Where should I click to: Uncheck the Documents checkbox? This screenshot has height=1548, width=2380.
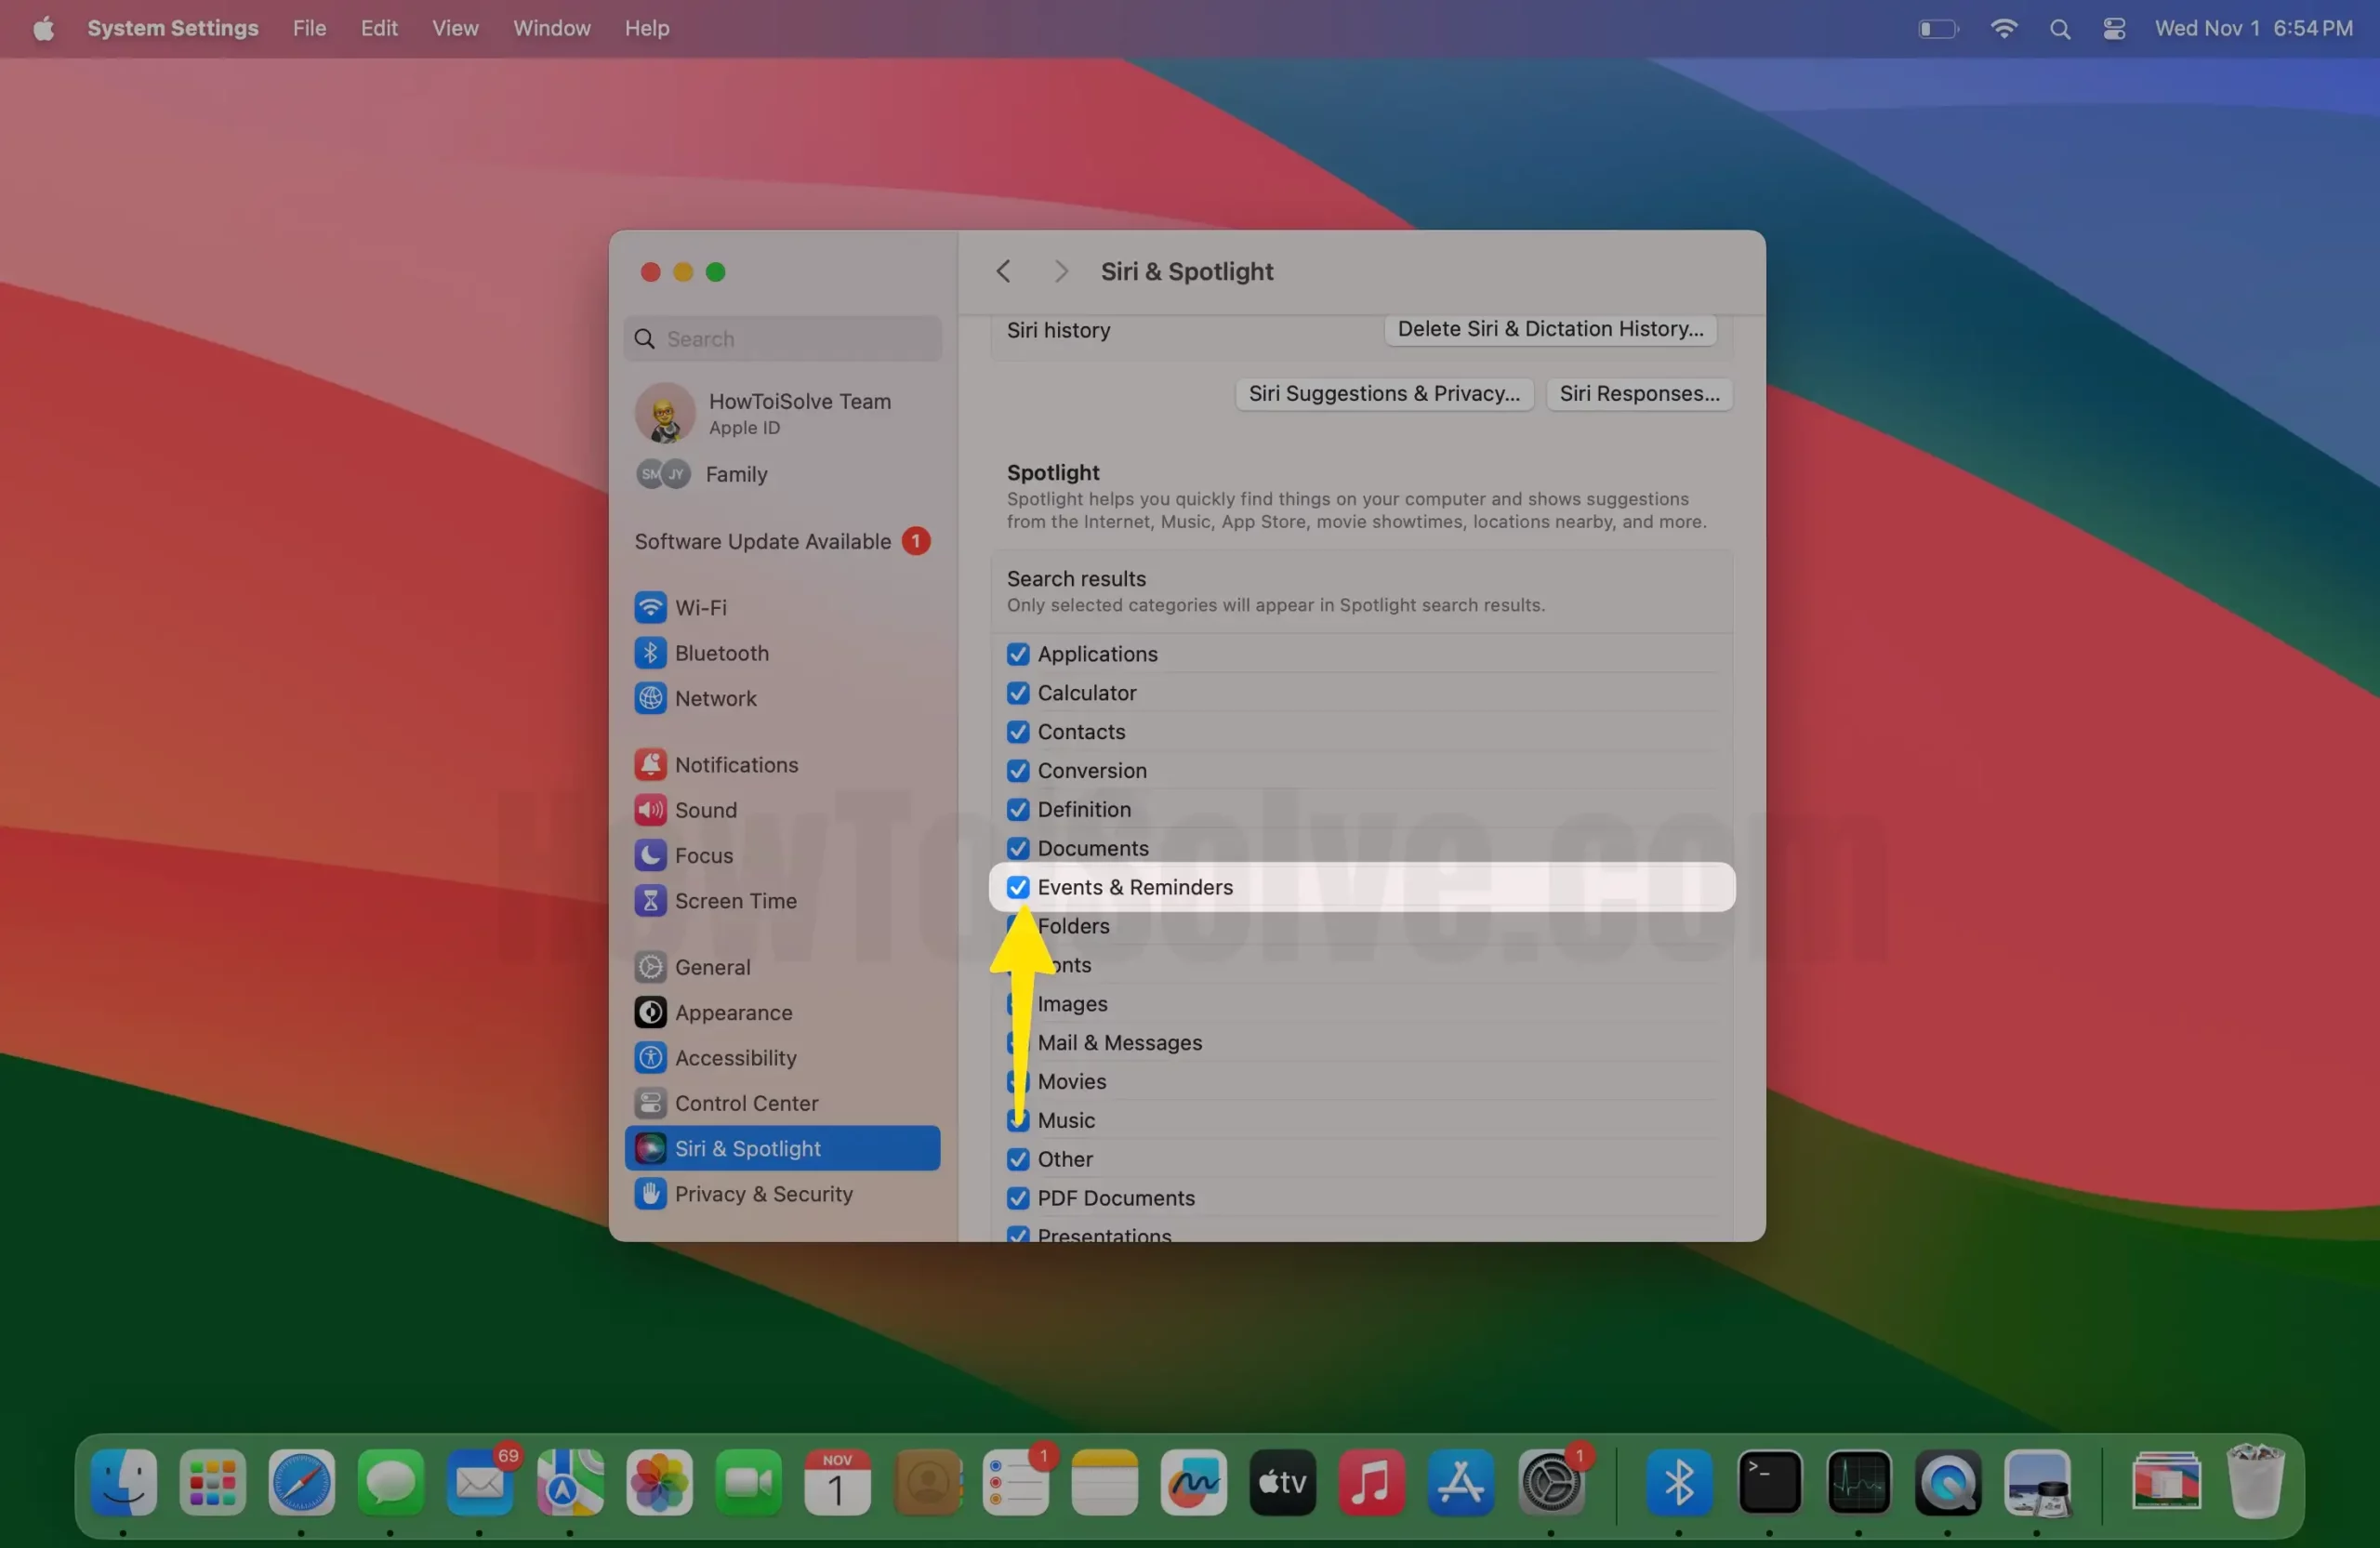pos(1018,848)
